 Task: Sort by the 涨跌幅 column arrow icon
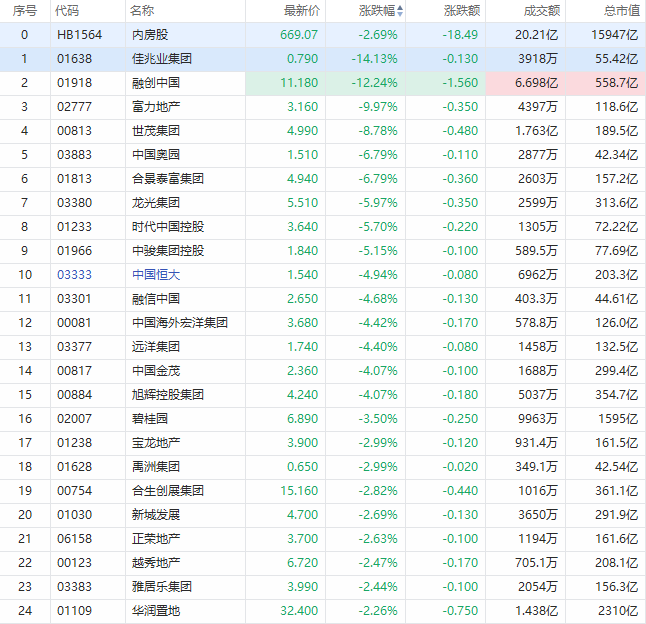pyautogui.click(x=400, y=11)
